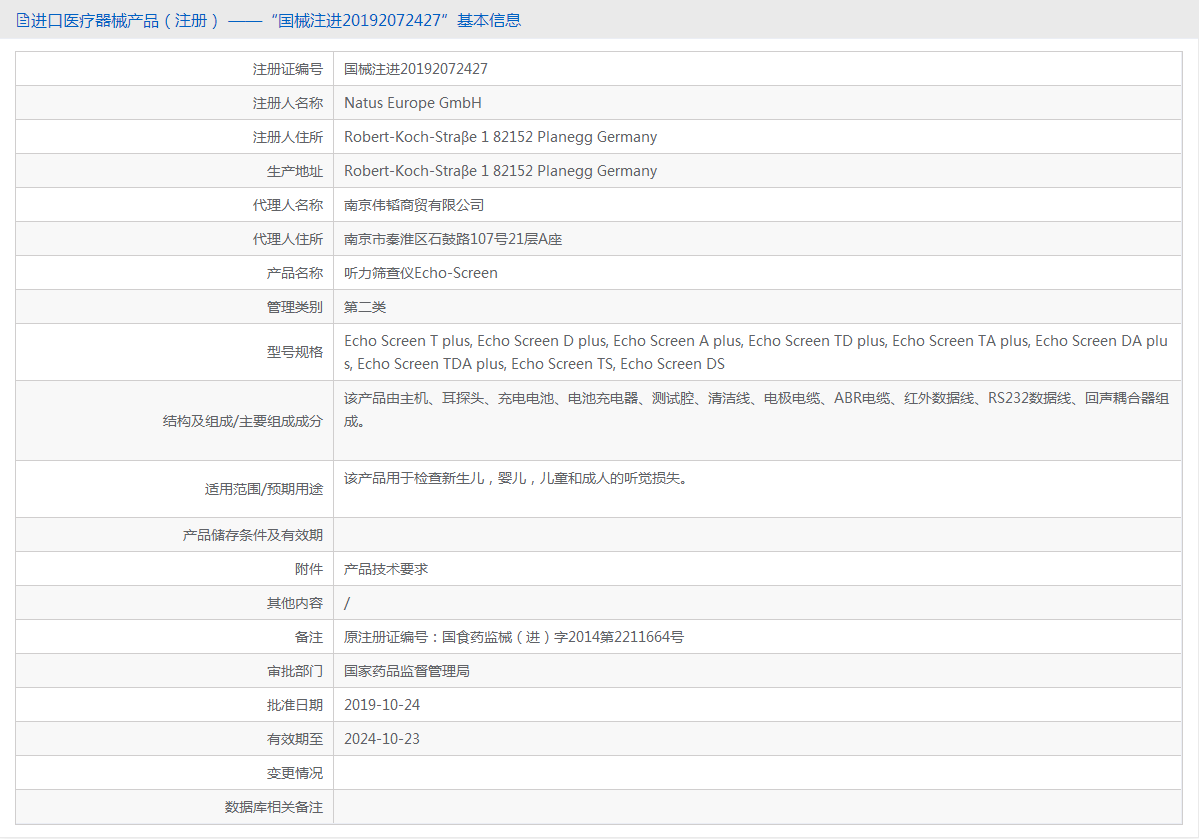Click approving department 国家药品监督管理局
This screenshot has height=839, width=1199.
pyautogui.click(x=406, y=671)
